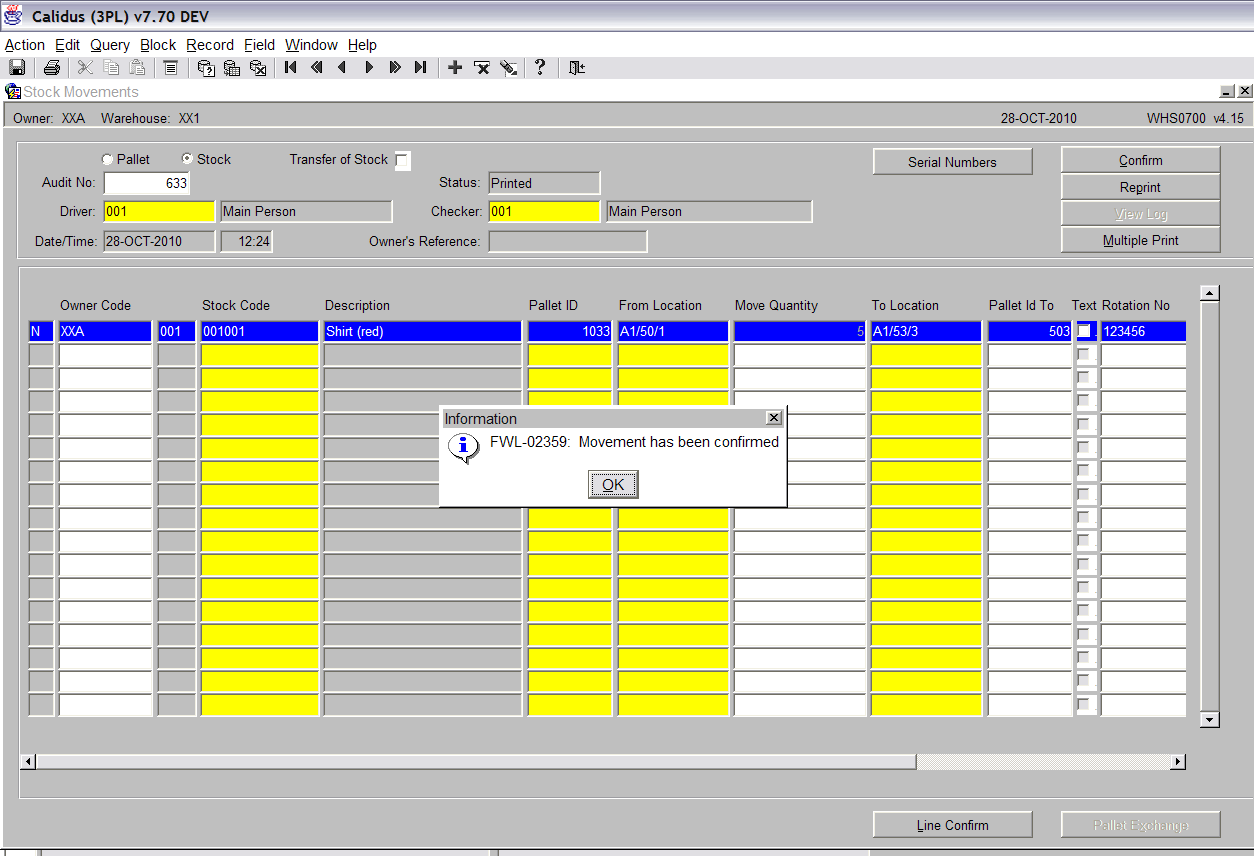Open the Action menu
The width and height of the screenshot is (1254, 856).
pyautogui.click(x=25, y=45)
